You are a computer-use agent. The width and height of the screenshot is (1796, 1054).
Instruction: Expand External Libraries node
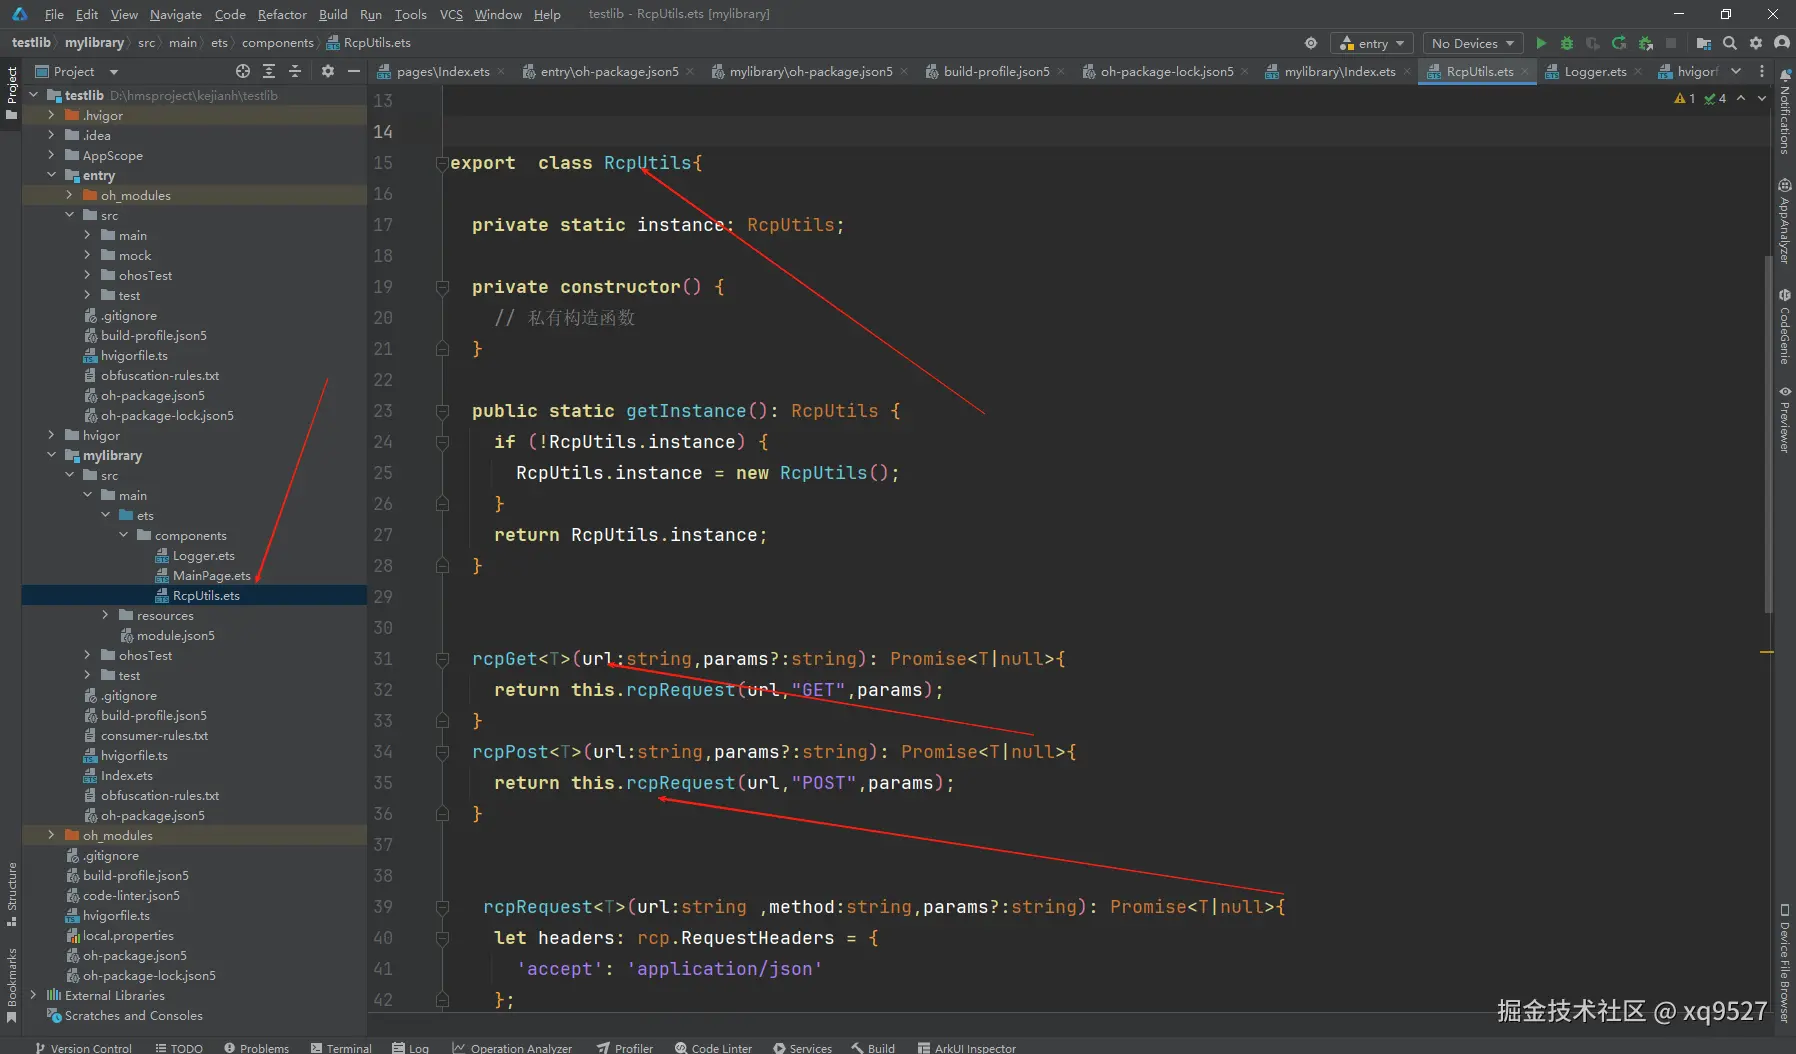point(33,995)
